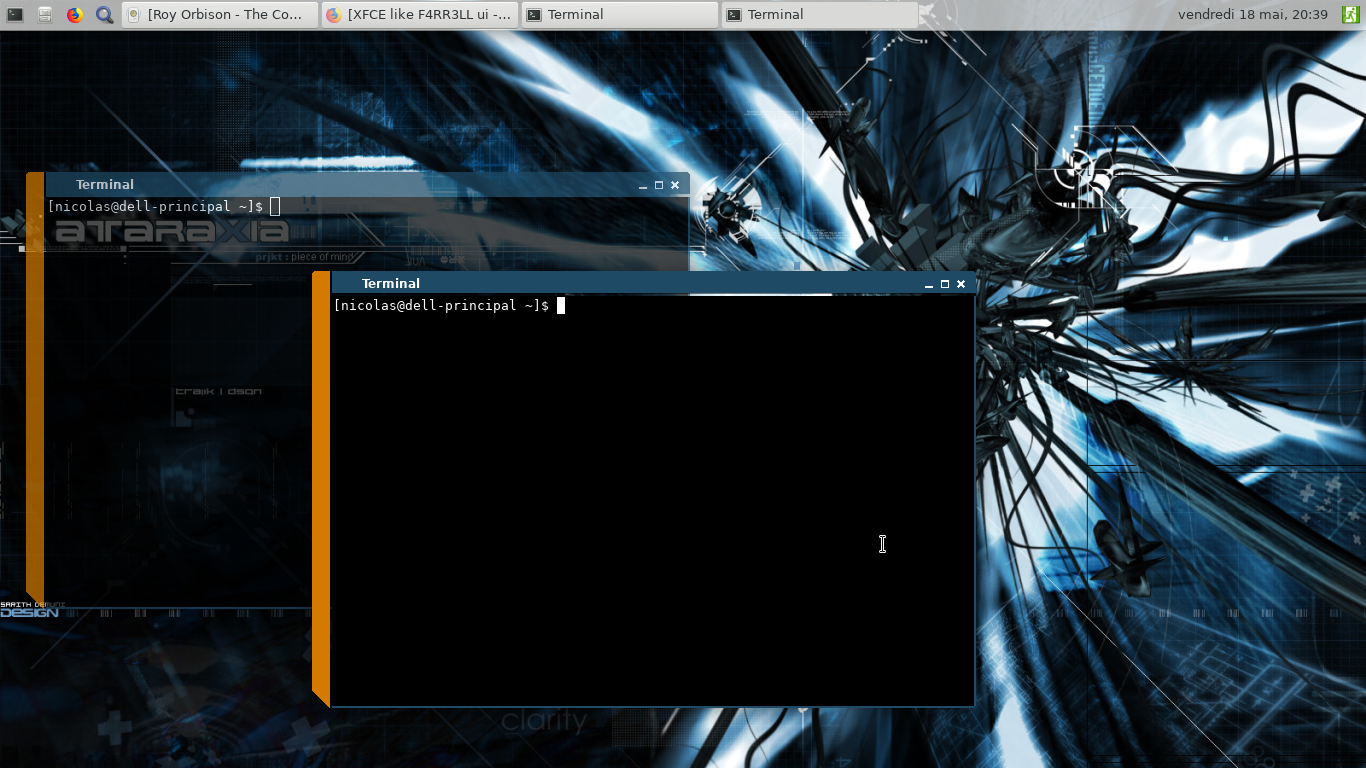This screenshot has height=768, width=1366.
Task: Minimize the background transparent Terminal window
Action: pos(643,185)
